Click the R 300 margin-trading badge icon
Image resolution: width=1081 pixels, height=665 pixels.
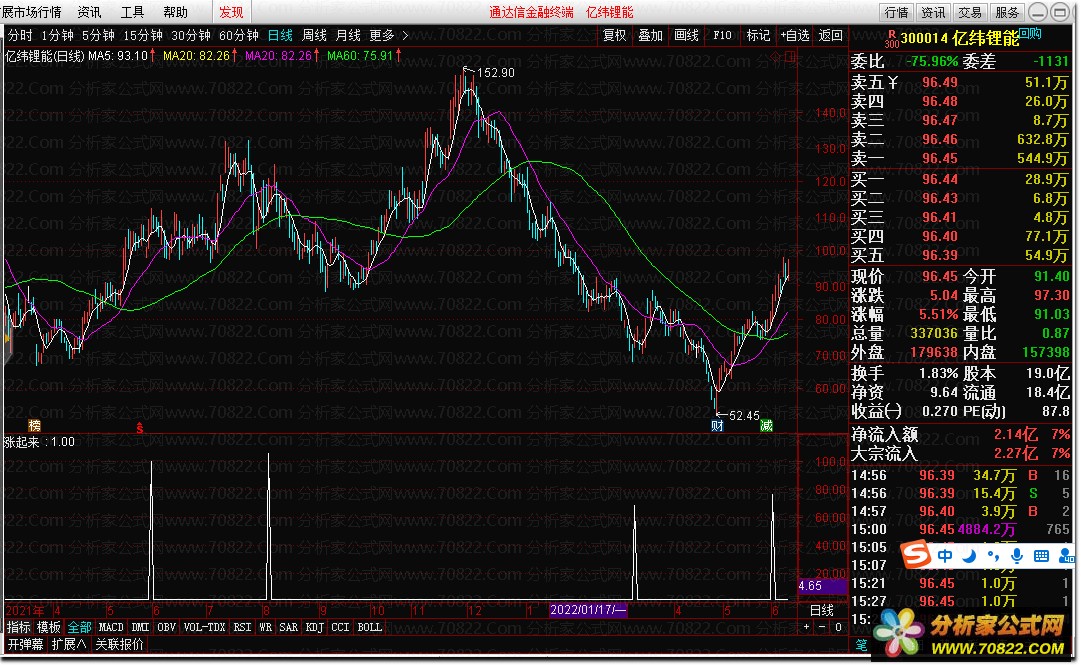pos(891,39)
